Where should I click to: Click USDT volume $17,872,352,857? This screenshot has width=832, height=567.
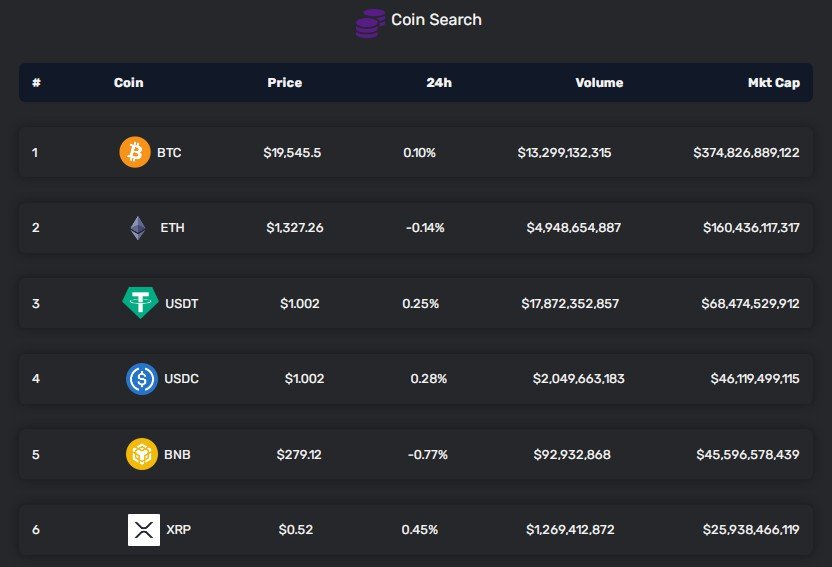(x=570, y=303)
